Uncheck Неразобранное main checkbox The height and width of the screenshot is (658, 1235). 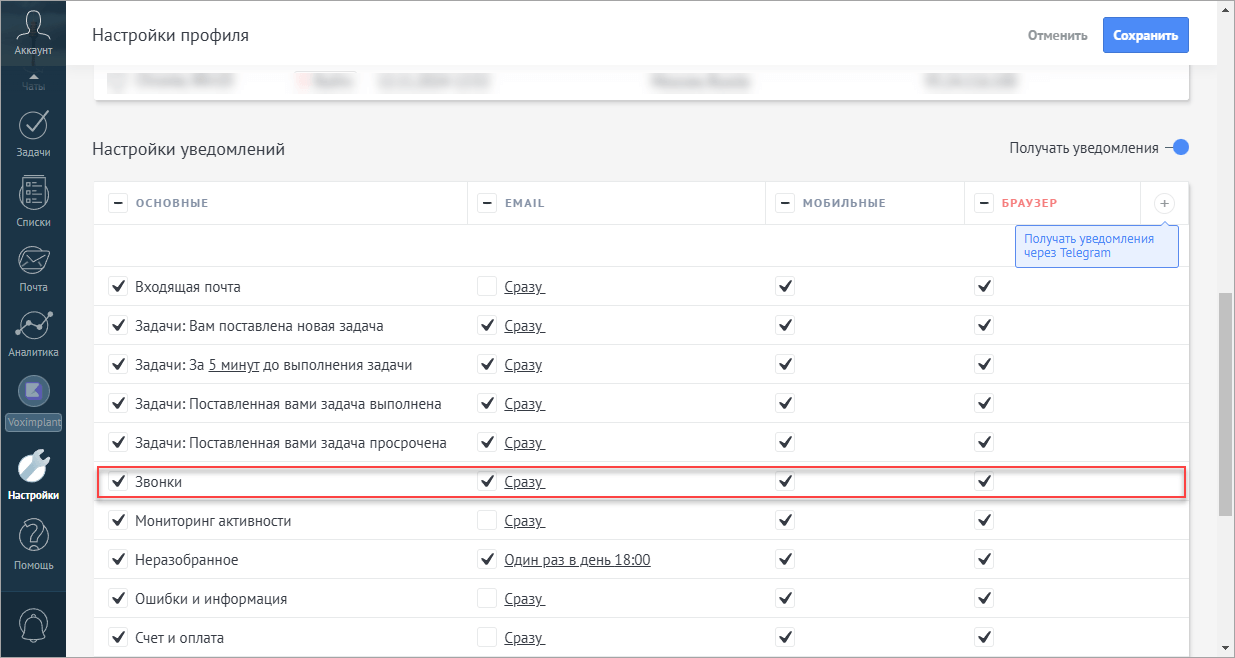118,560
